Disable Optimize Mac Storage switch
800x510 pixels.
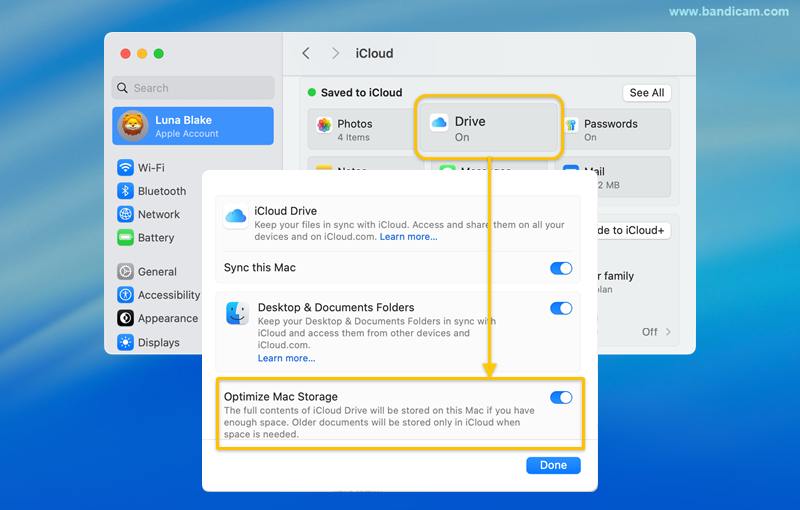click(561, 397)
